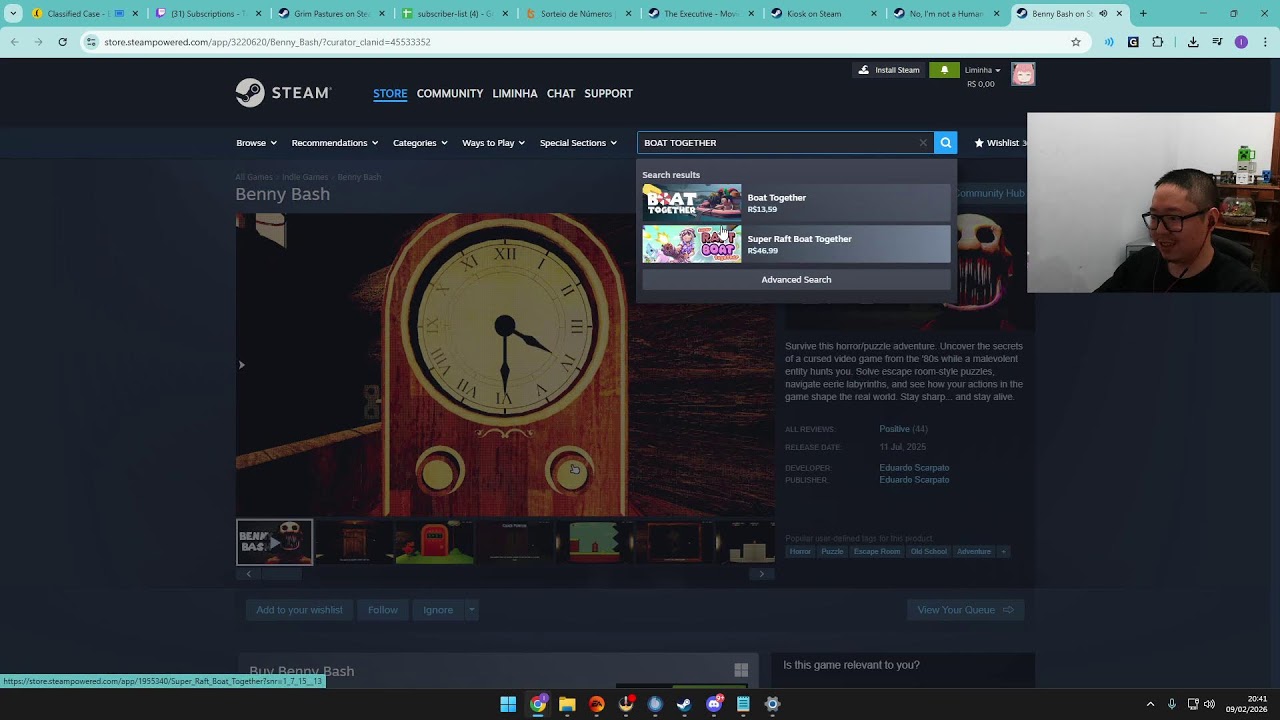The width and height of the screenshot is (1280, 720).
Task: Open the Chrome downloads icon
Action: click(x=1193, y=42)
